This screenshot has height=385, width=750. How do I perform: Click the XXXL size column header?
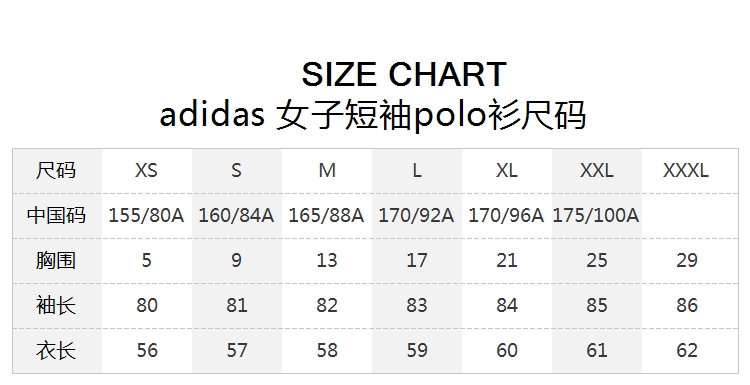(686, 170)
